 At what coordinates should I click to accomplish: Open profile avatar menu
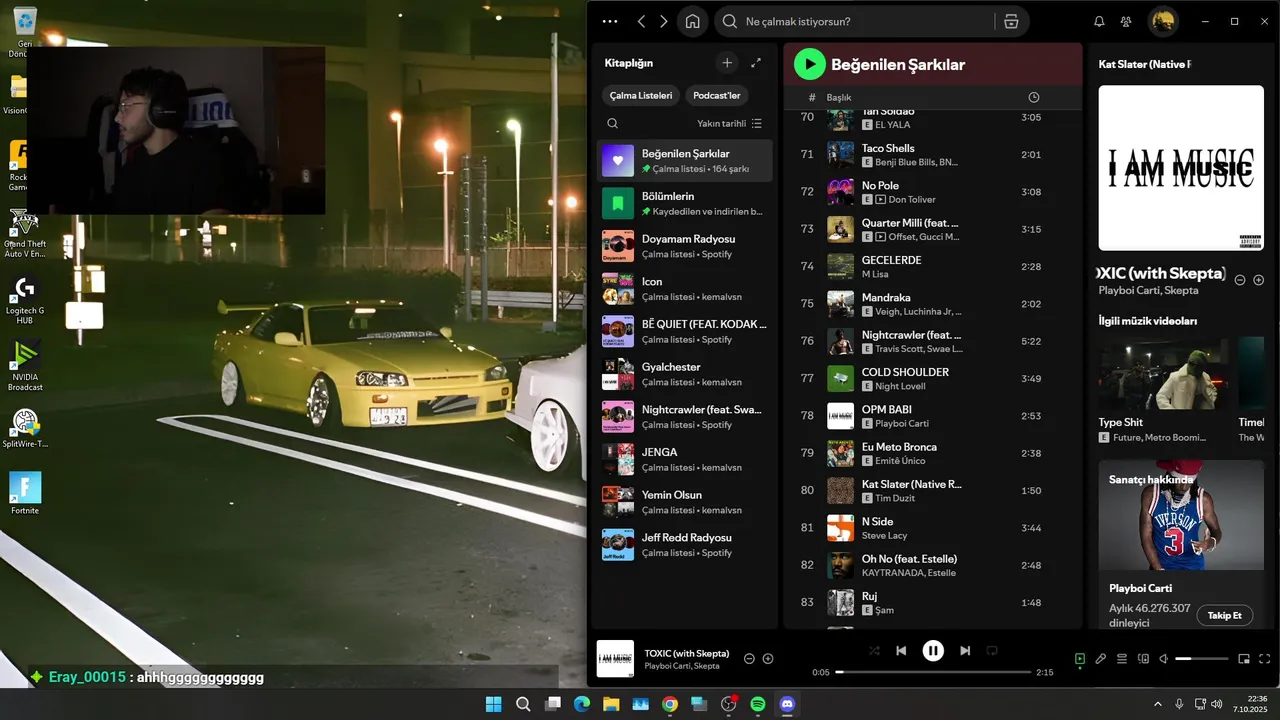tap(1162, 21)
